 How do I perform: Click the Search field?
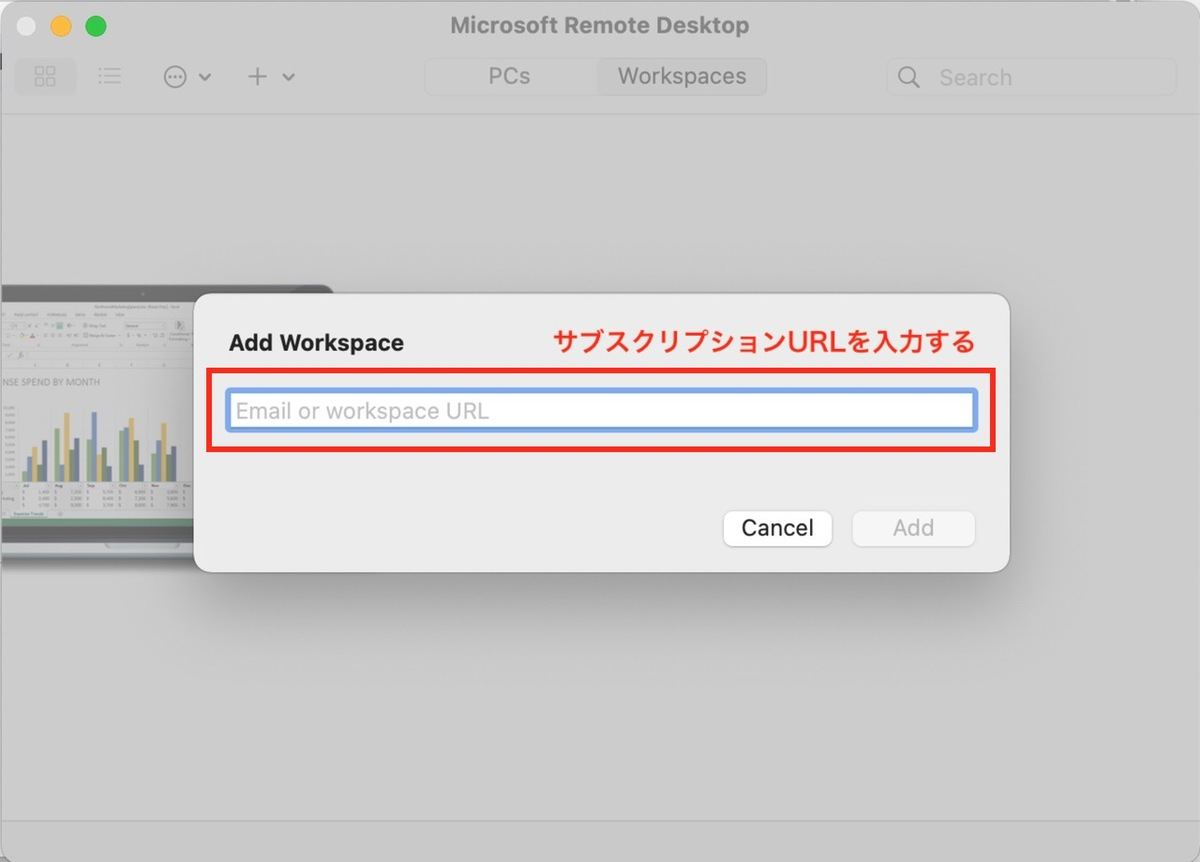pyautogui.click(x=1031, y=77)
